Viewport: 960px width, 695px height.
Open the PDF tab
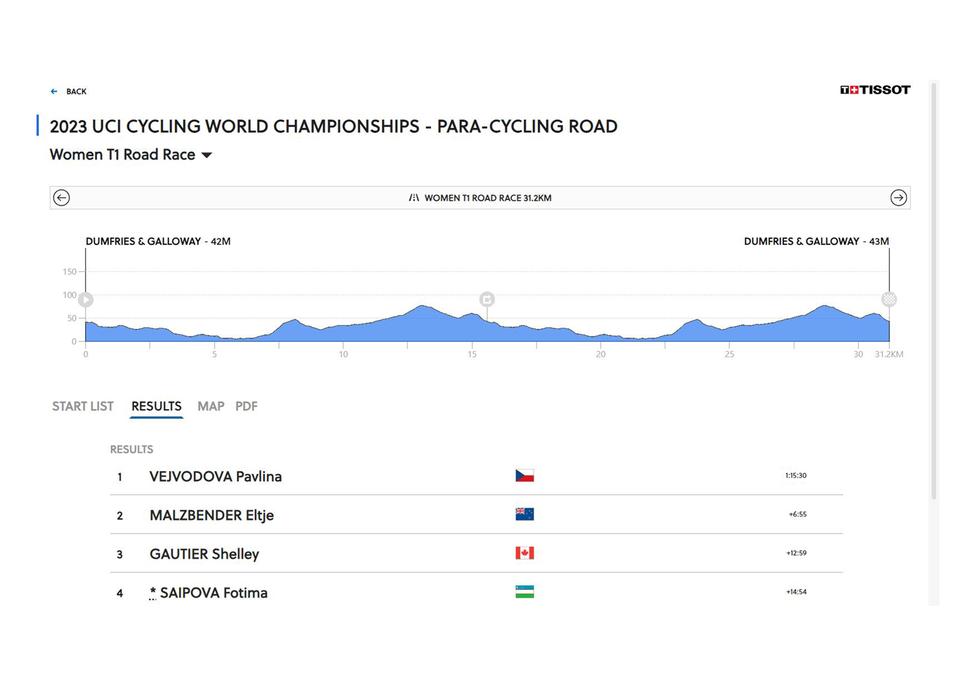pyautogui.click(x=246, y=406)
